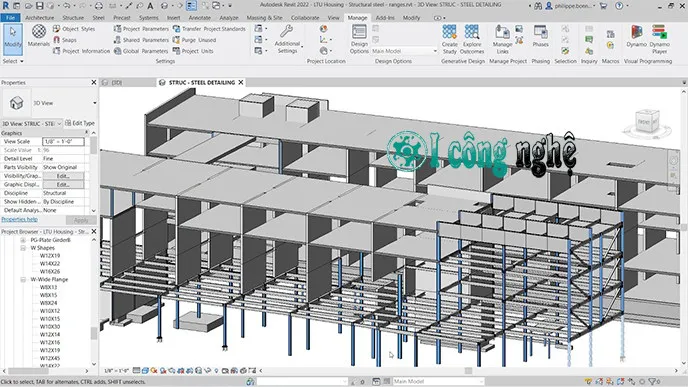Click the Edit Type button
This screenshot has width=688, height=387.
point(80,123)
